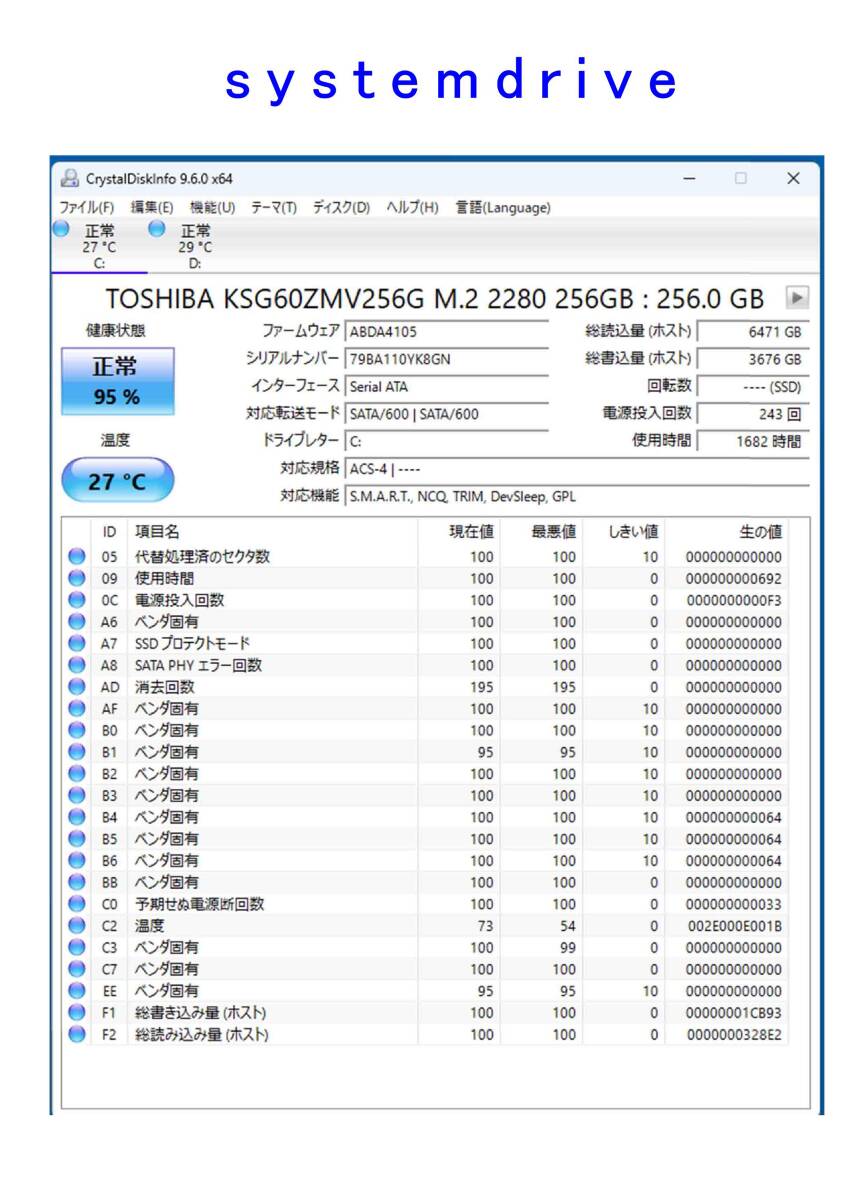Click status icon for ID 0C 電源投入回数 row
Viewport: 849px width, 1200px height.
[x=76, y=600]
